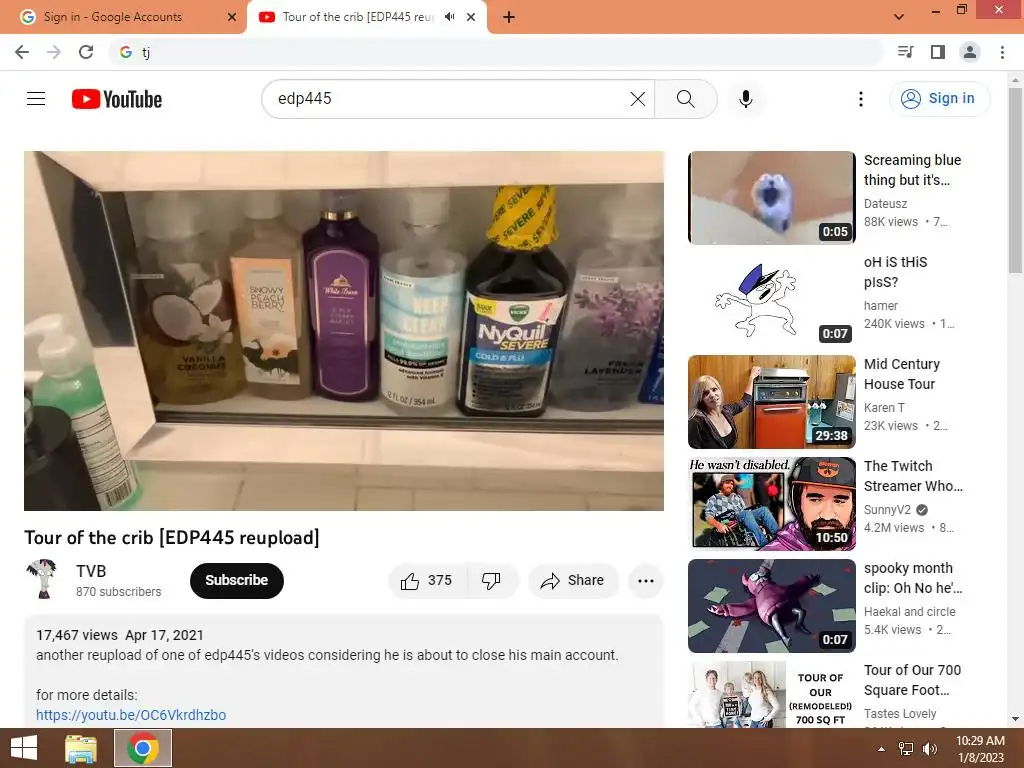The height and width of the screenshot is (768, 1024).
Task: Open Screaming blue thing video thumbnail
Action: (x=771, y=198)
